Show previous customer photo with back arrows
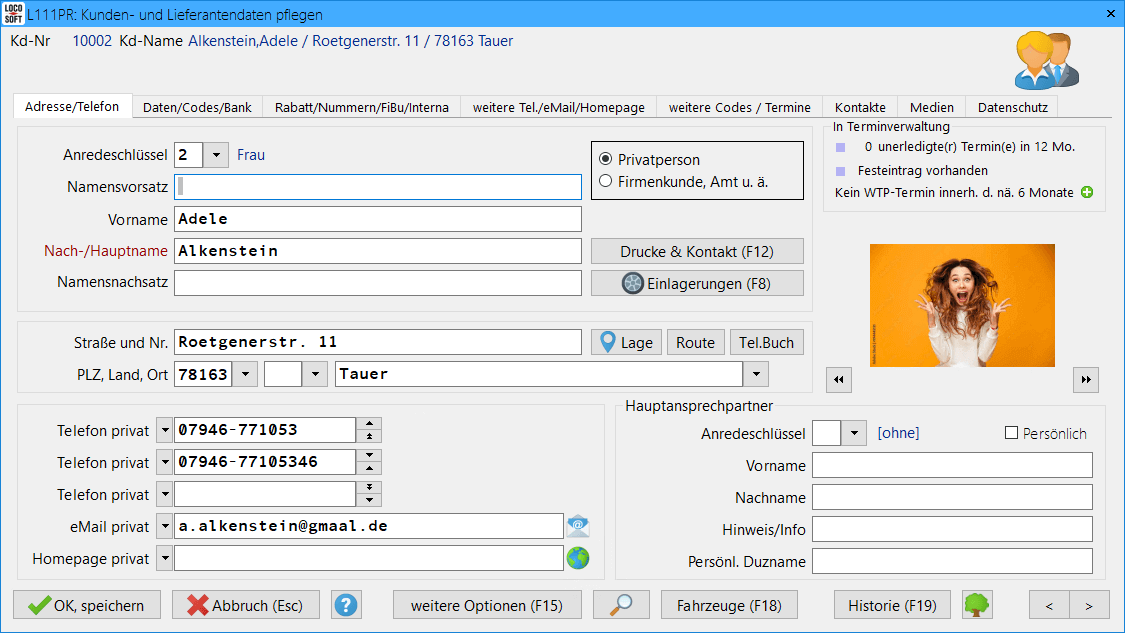This screenshot has width=1125, height=633. pos(840,380)
